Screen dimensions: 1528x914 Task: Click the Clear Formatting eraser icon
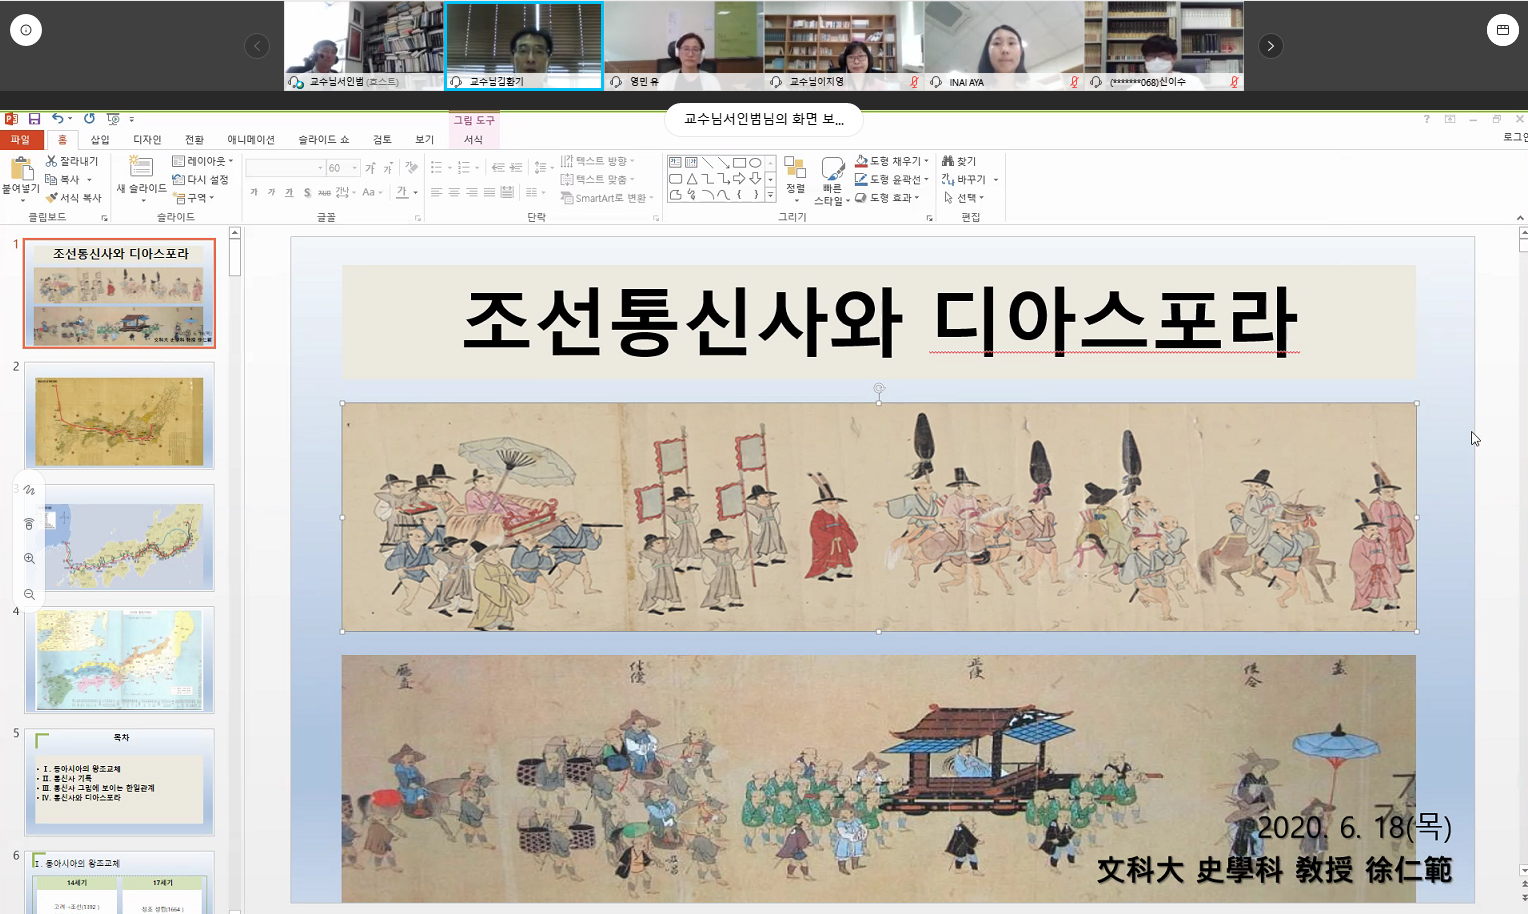click(x=411, y=168)
